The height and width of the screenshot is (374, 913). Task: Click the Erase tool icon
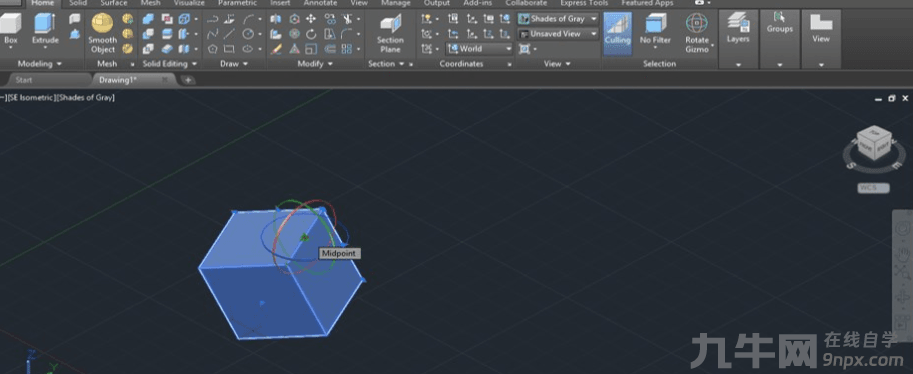(276, 49)
